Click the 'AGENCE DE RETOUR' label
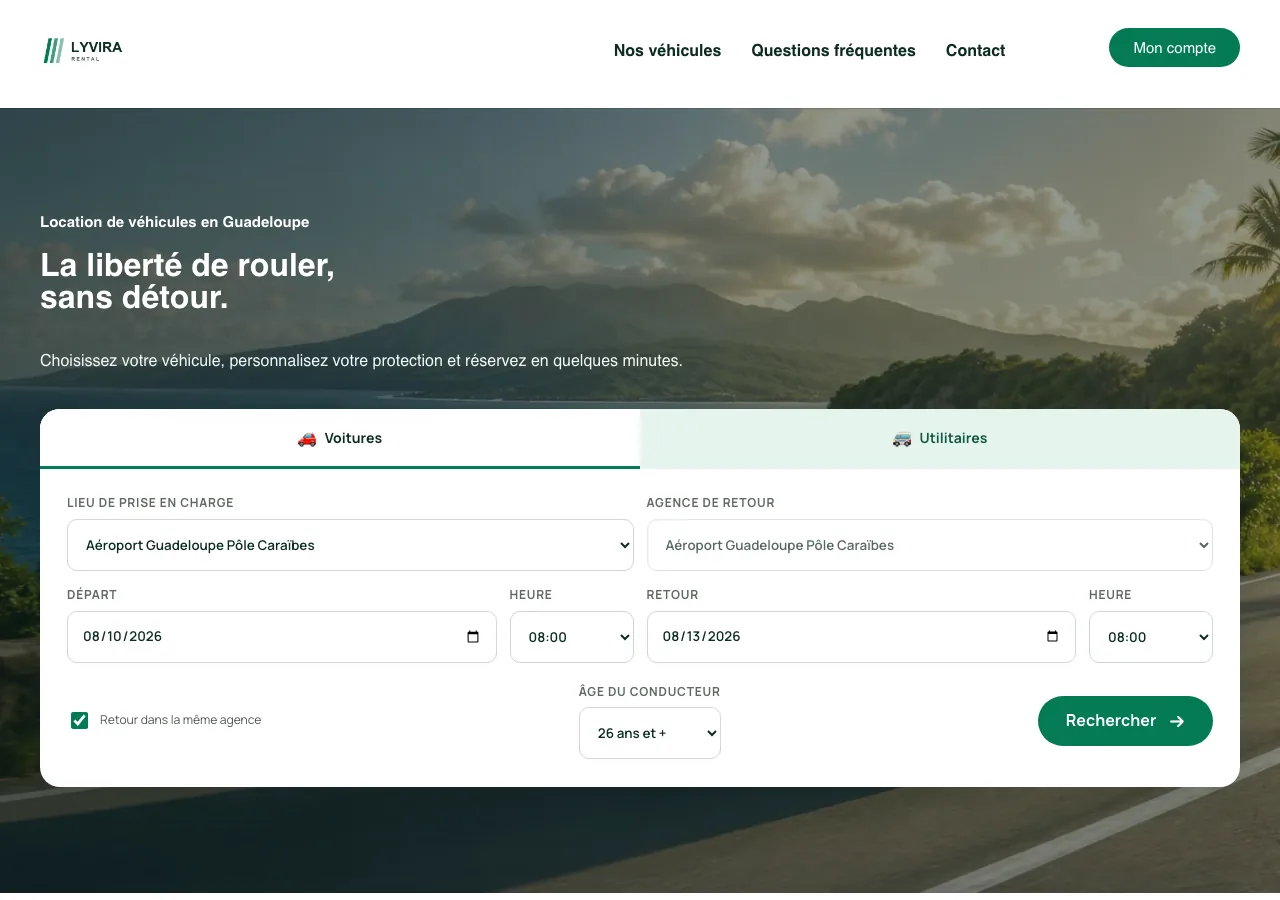Viewport: 1280px width, 900px height. coord(711,503)
